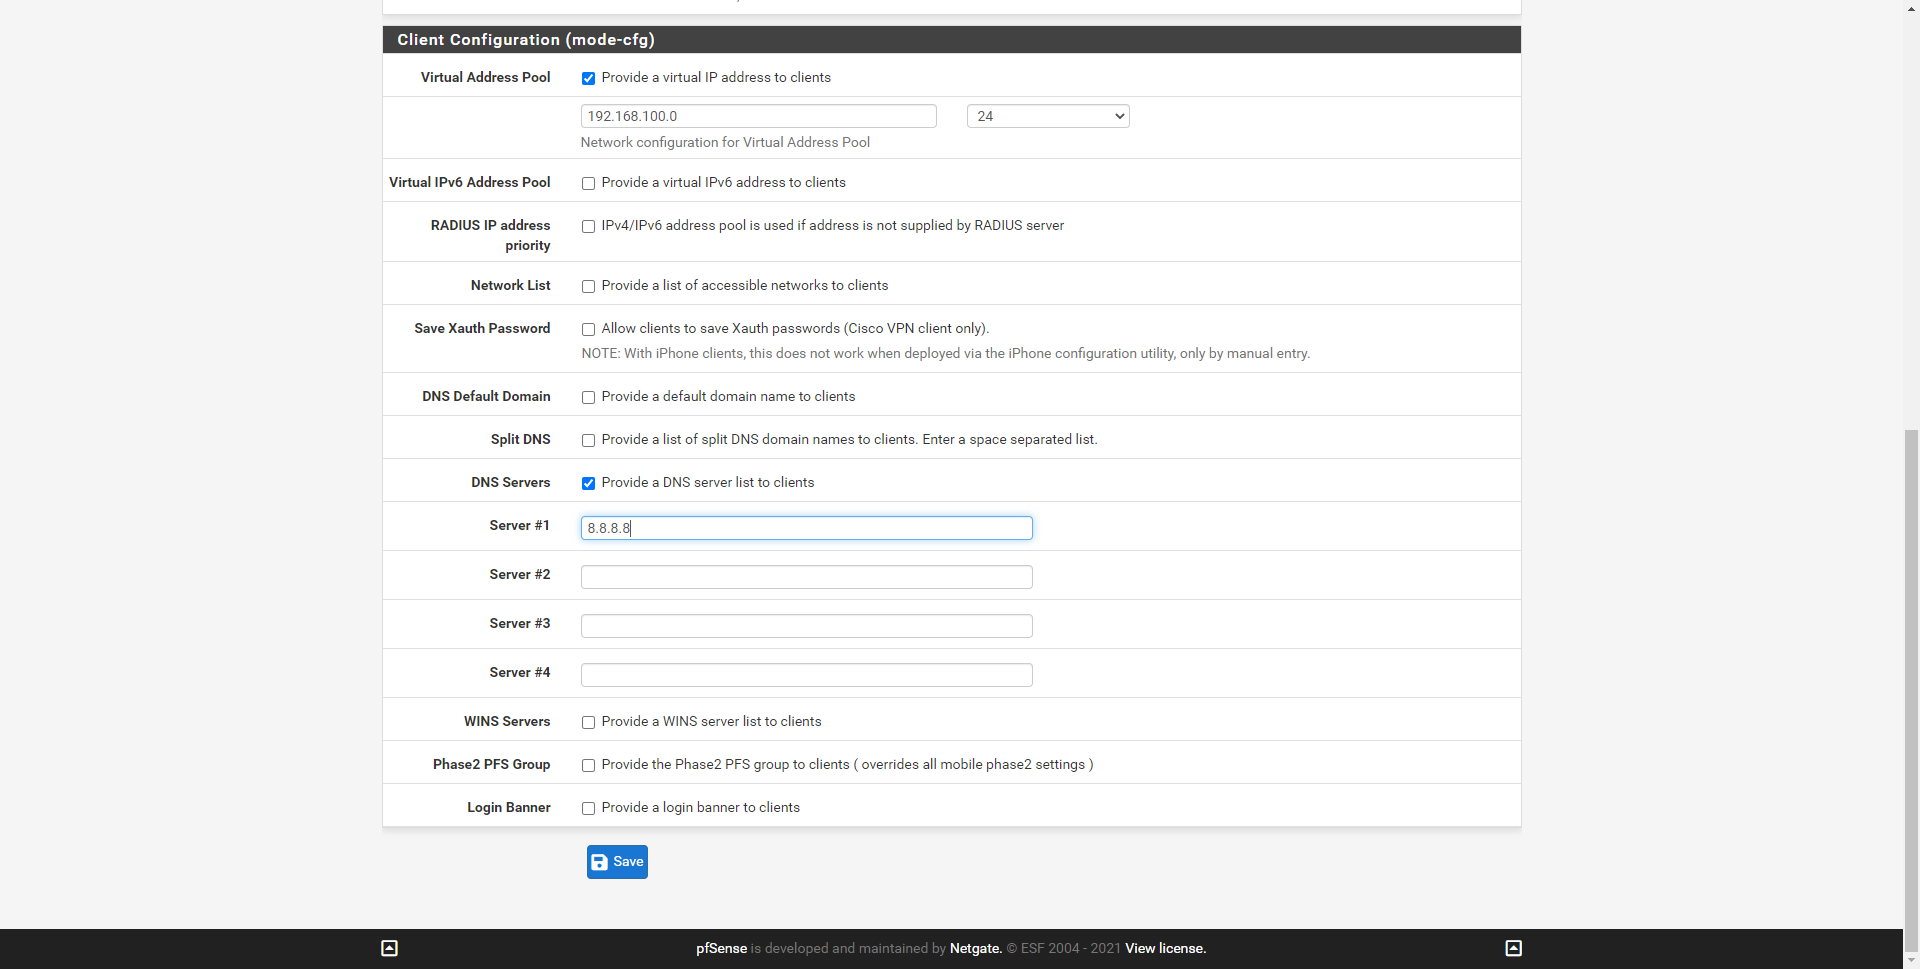Open the pfSense link in footer
Viewport: 1920px width, 969px height.
[721, 949]
